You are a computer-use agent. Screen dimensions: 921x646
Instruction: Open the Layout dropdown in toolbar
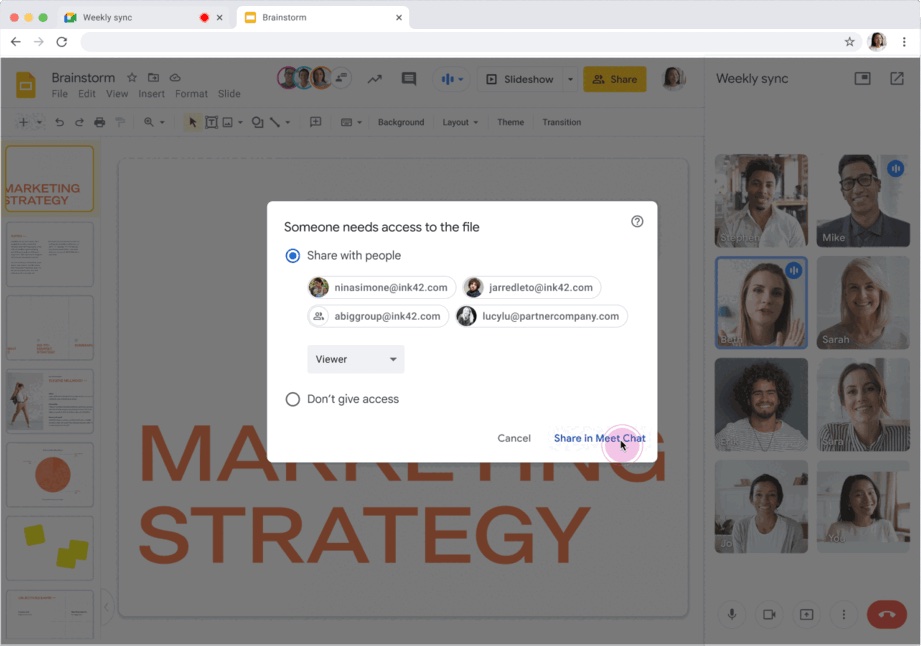pos(460,122)
